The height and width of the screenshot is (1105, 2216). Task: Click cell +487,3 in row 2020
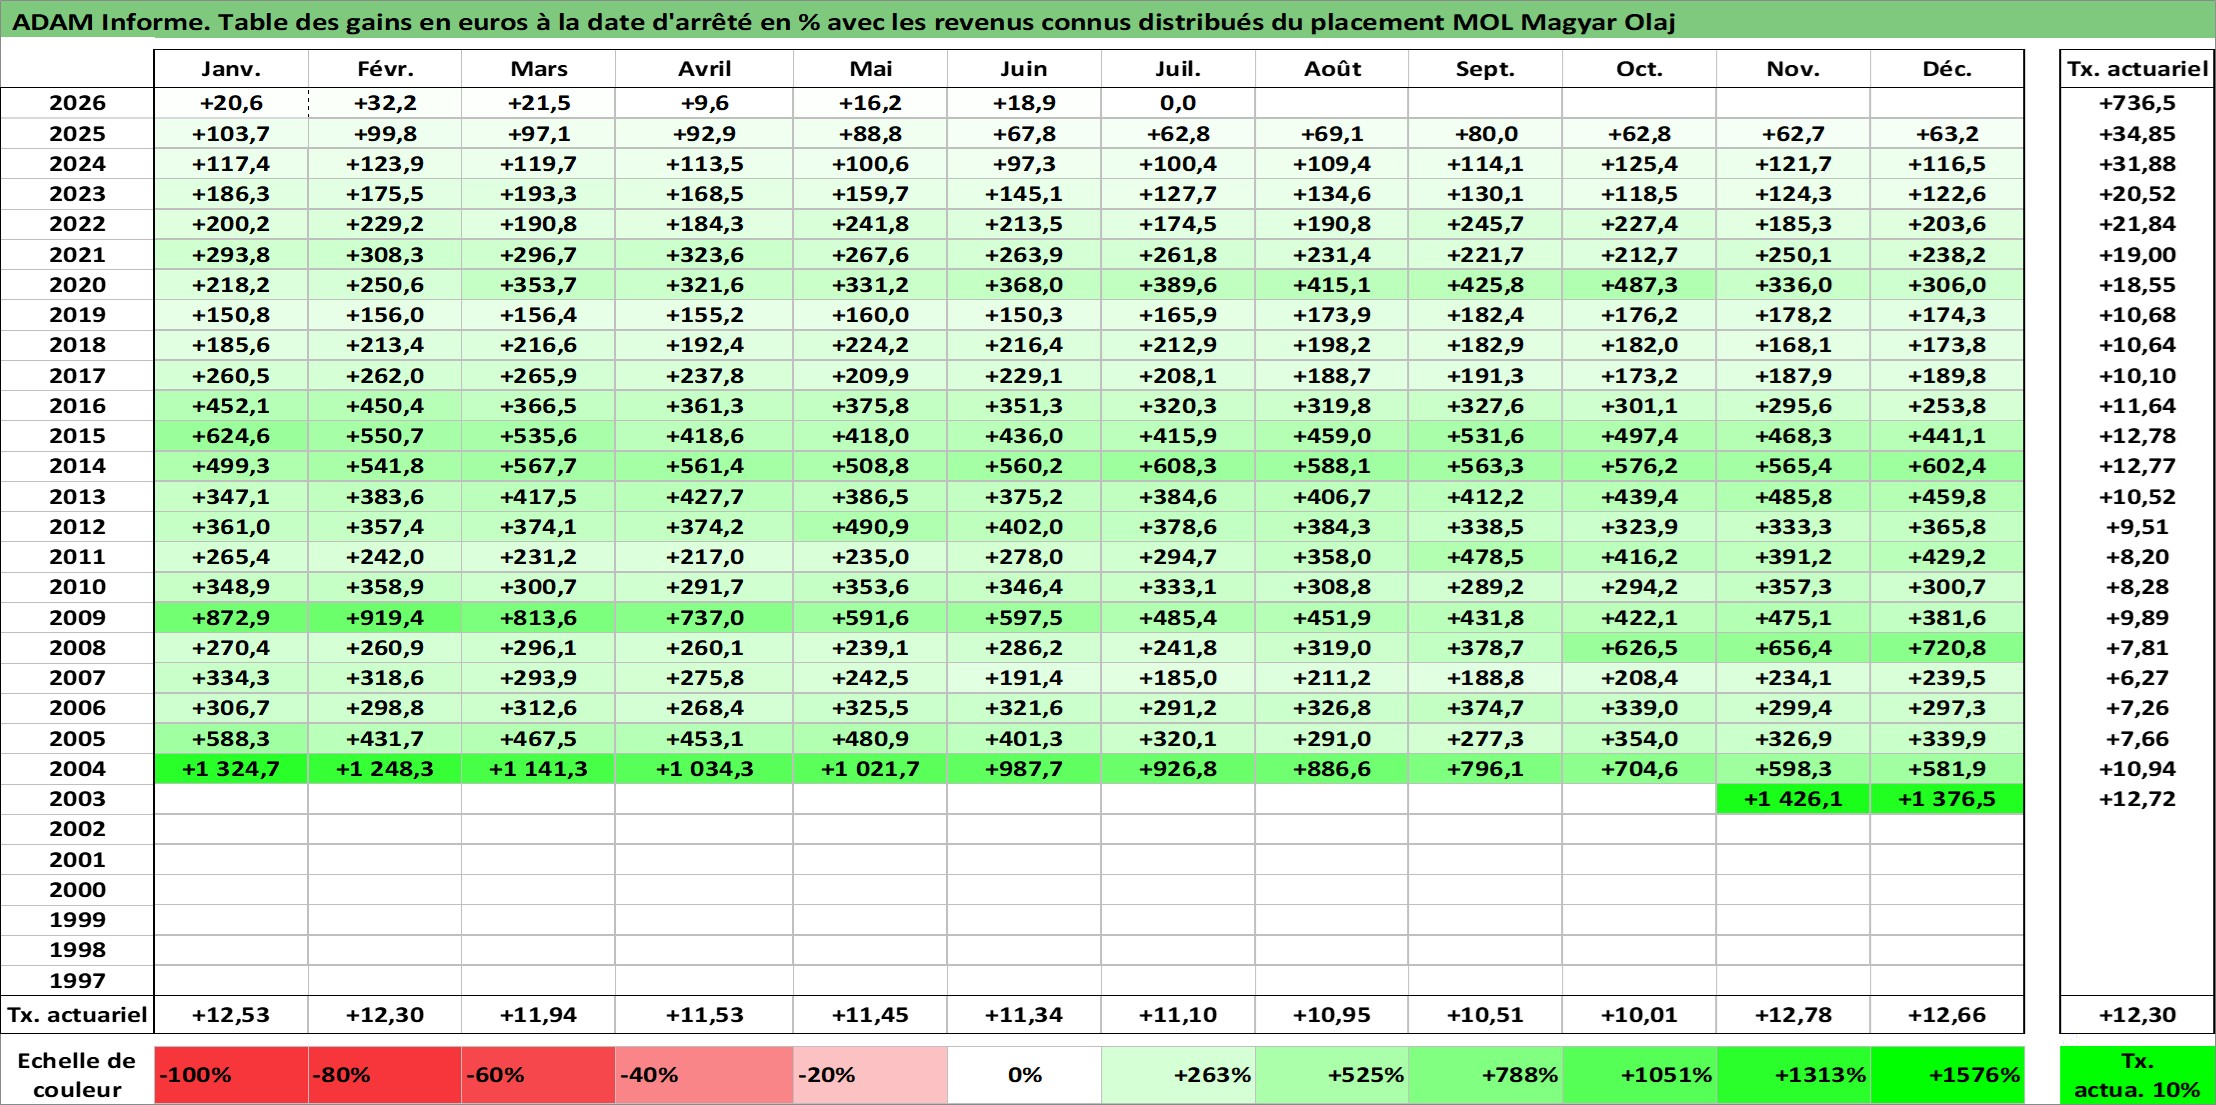[x=1639, y=285]
